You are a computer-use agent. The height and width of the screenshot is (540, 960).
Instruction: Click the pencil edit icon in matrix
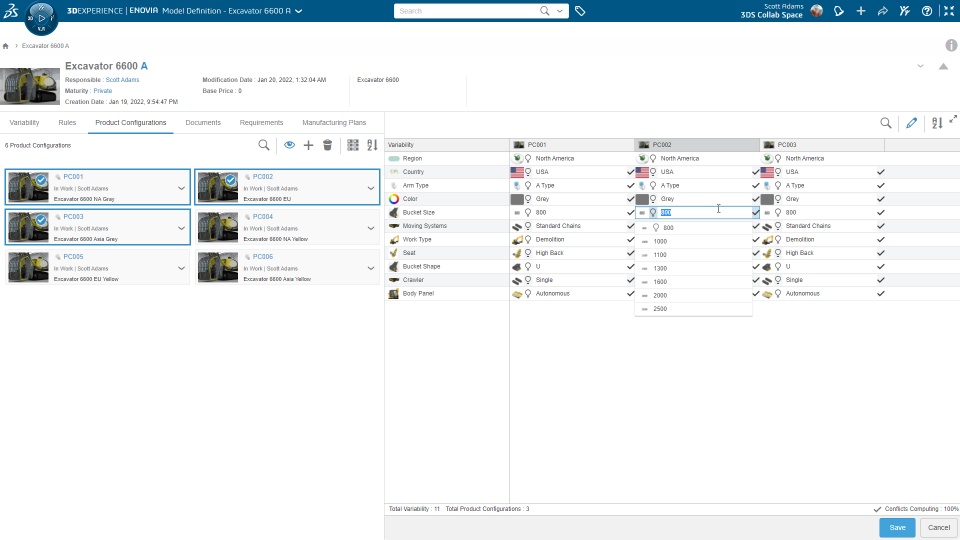912,123
